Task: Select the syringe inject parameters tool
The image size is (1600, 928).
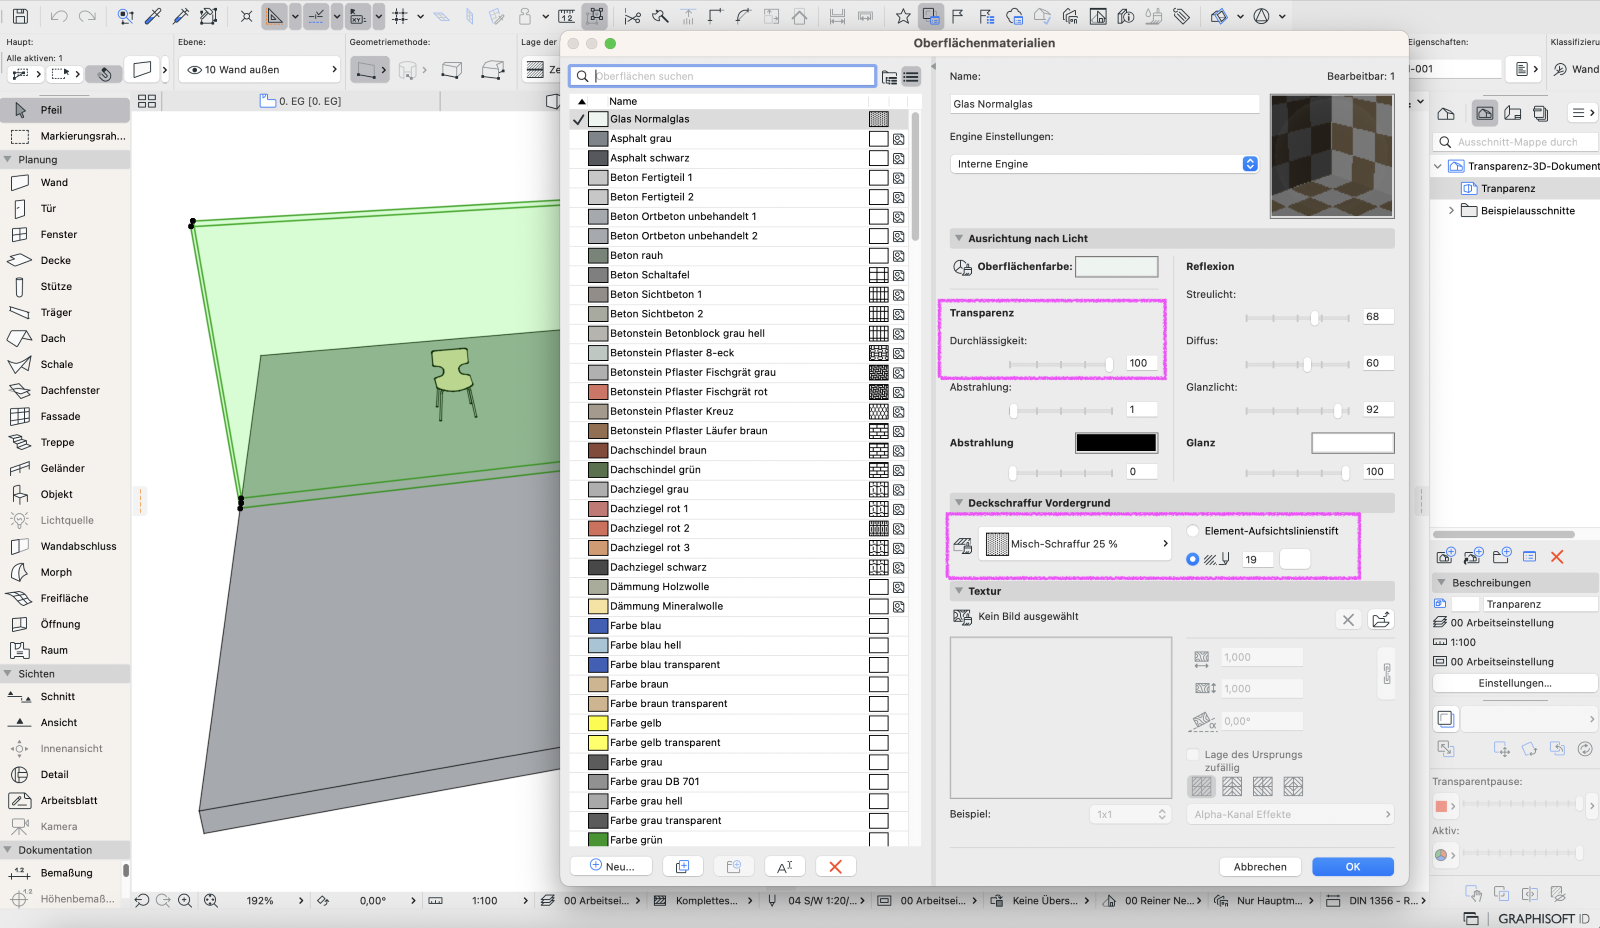Action: 181,16
